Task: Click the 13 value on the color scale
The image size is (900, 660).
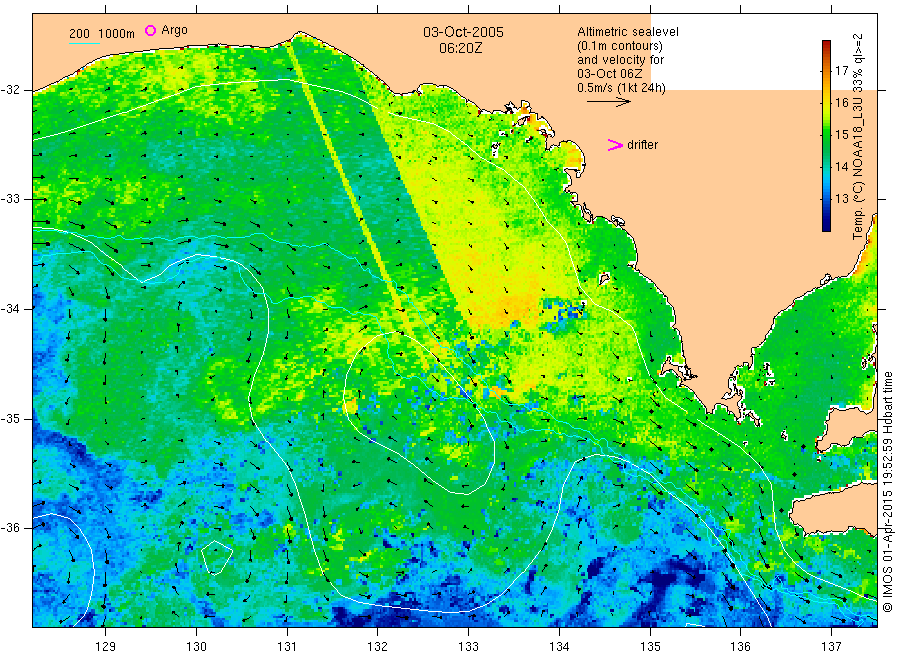Action: 841,199
